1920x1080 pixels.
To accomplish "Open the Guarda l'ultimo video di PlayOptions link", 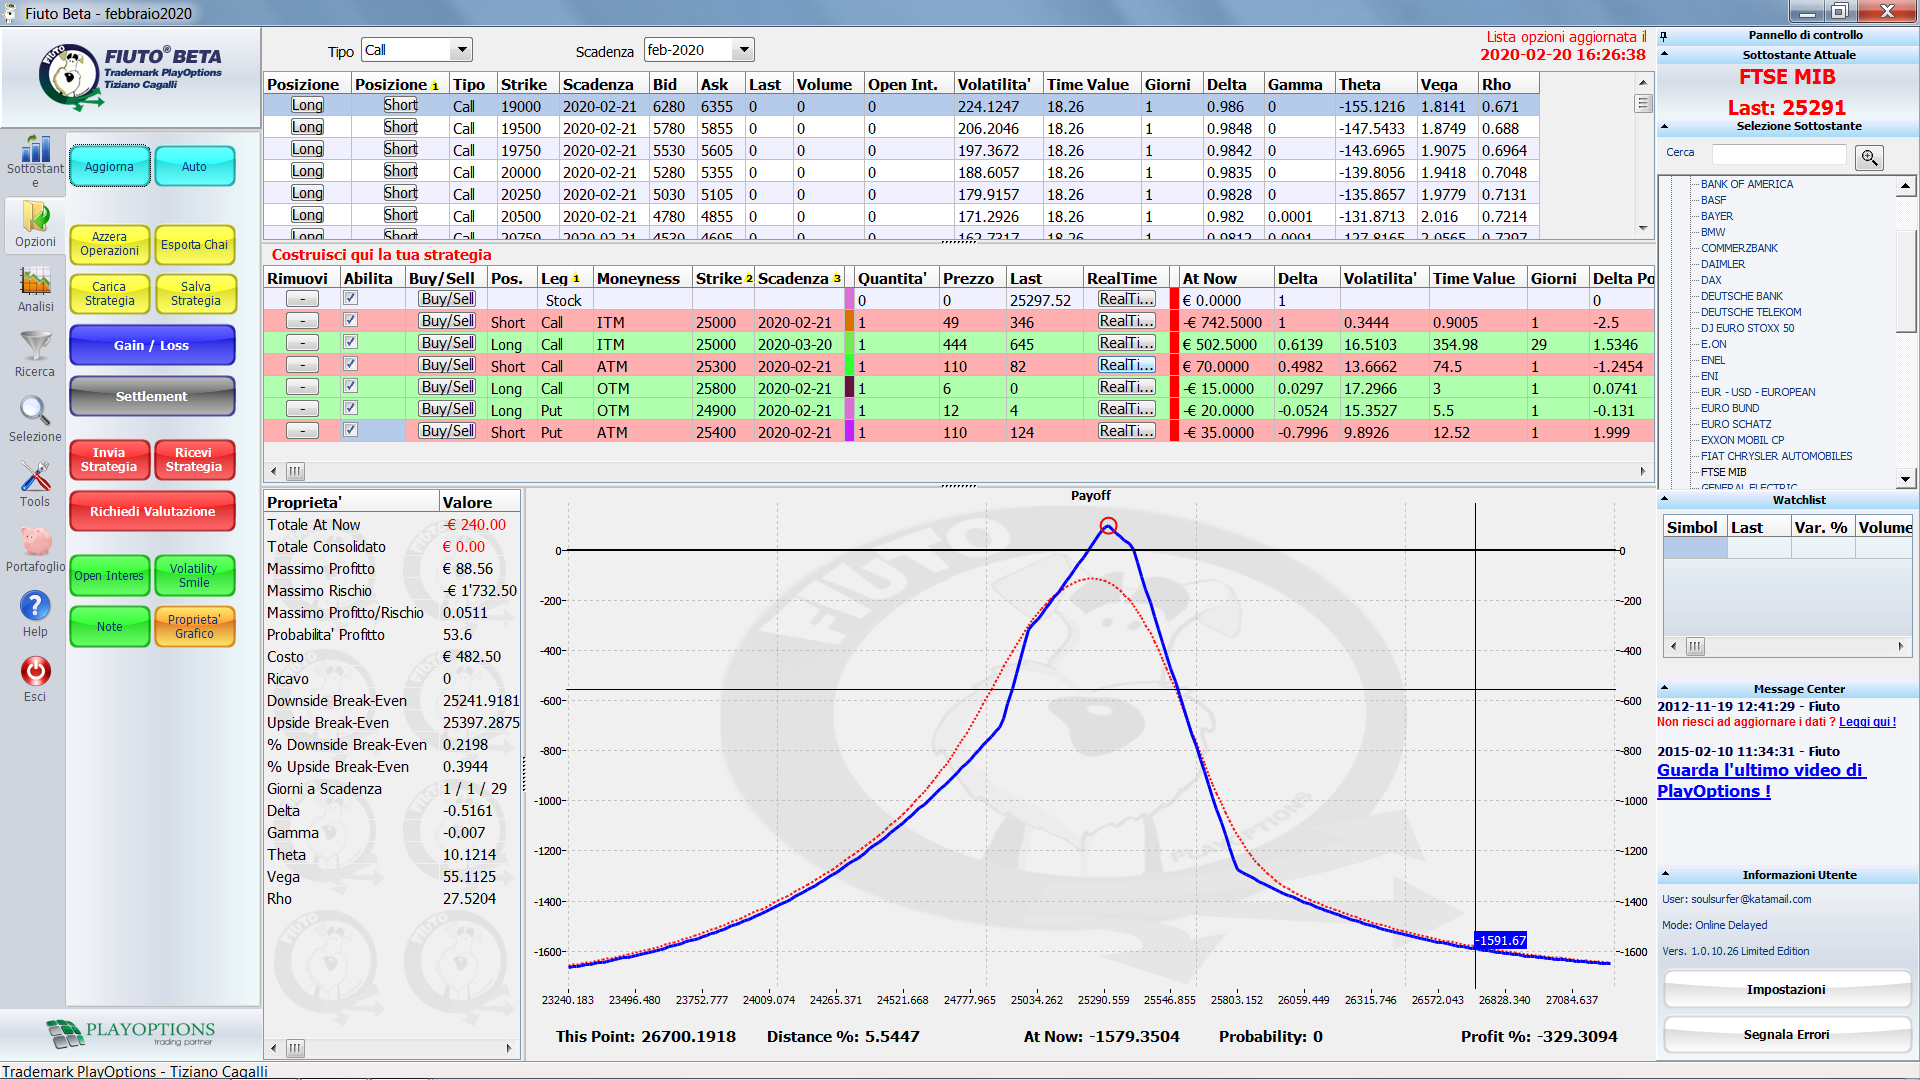I will [x=1761, y=781].
